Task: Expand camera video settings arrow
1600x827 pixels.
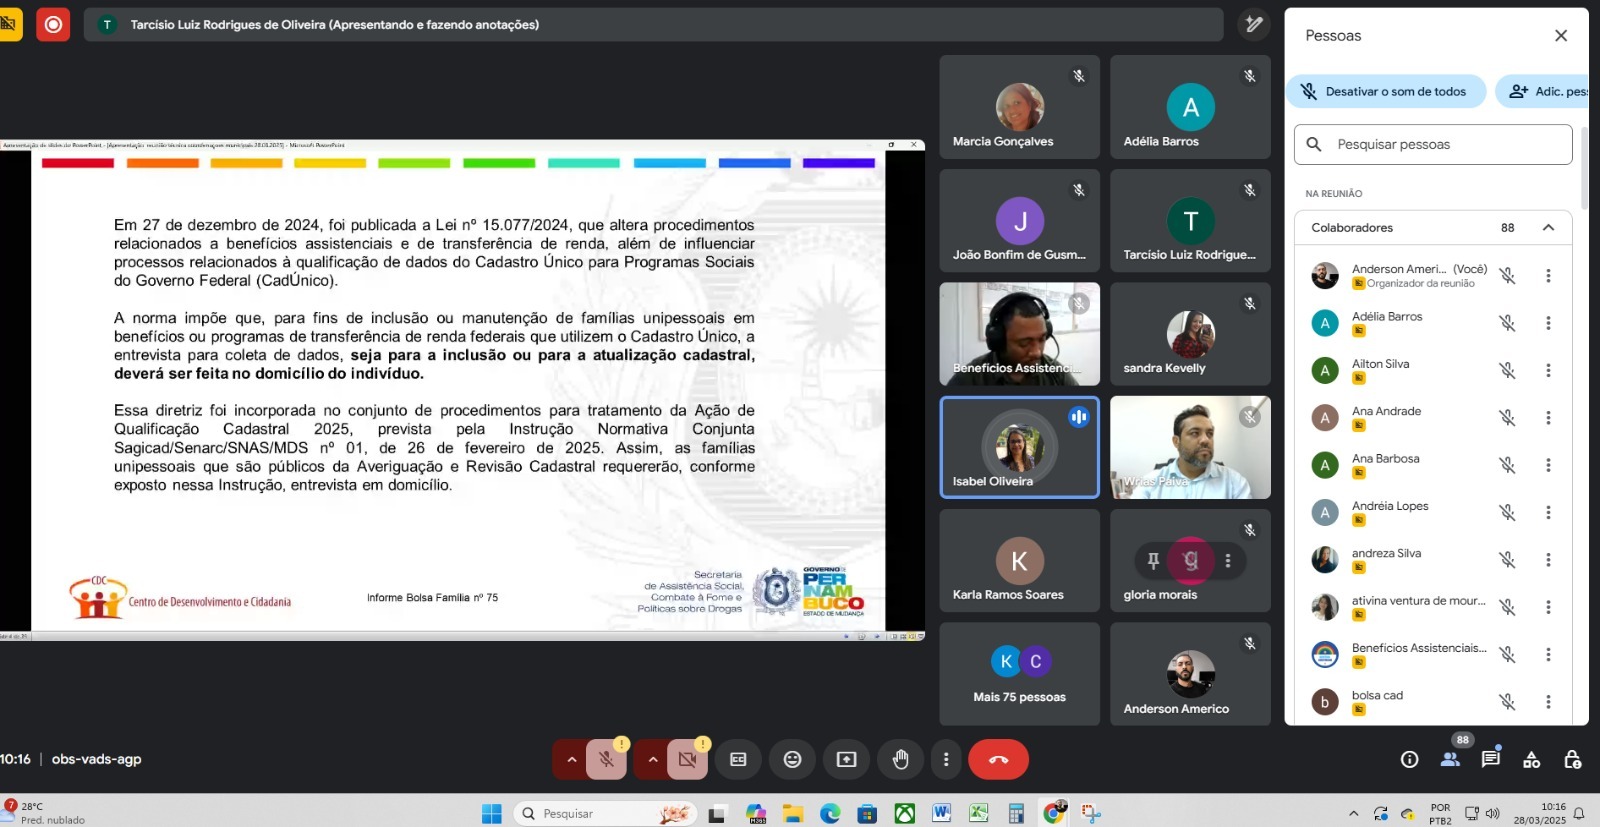Action: click(652, 760)
